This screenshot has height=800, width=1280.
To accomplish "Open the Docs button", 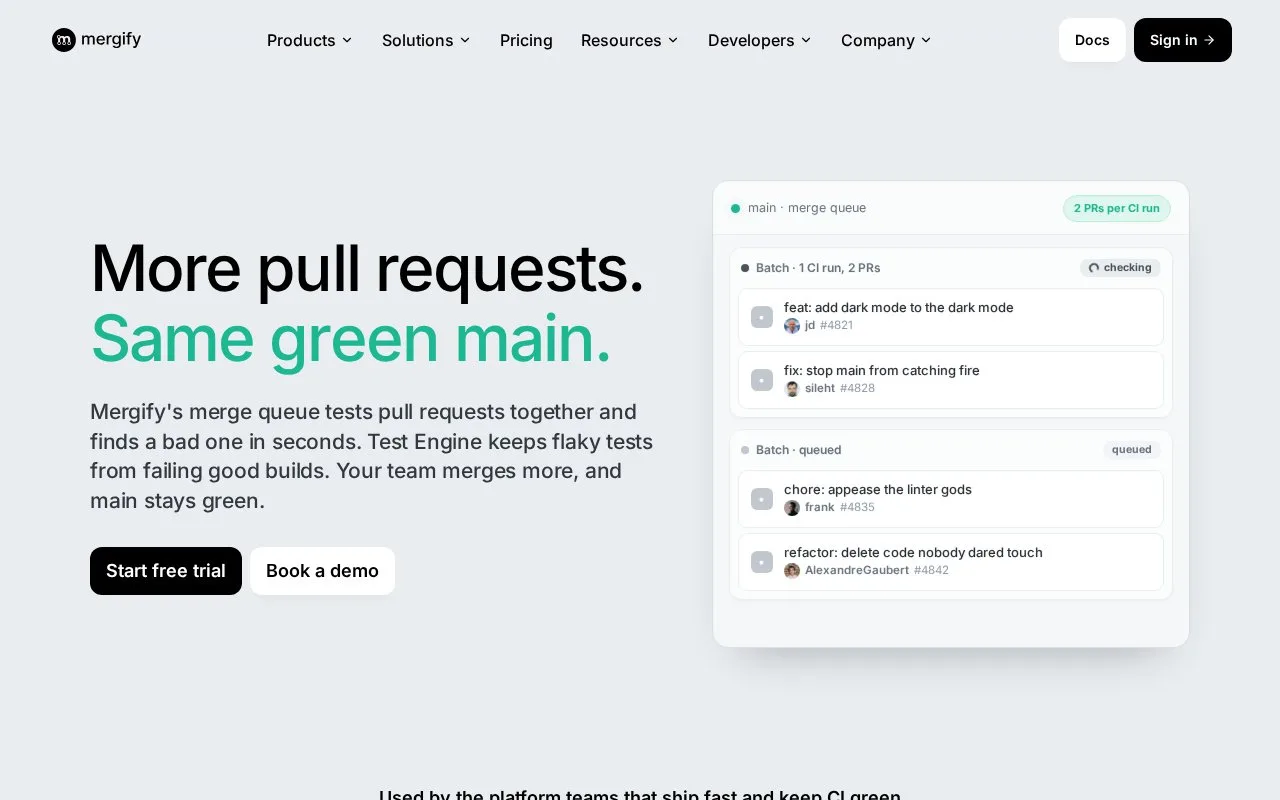I will coord(1092,40).
